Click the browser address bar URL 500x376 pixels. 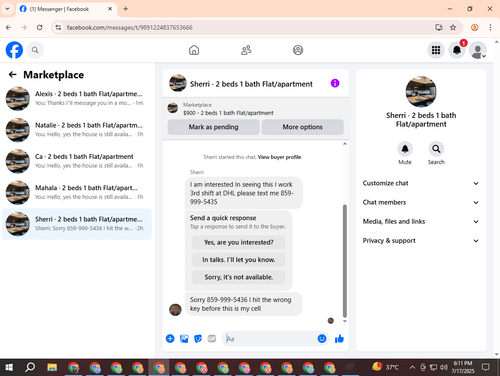130,27
